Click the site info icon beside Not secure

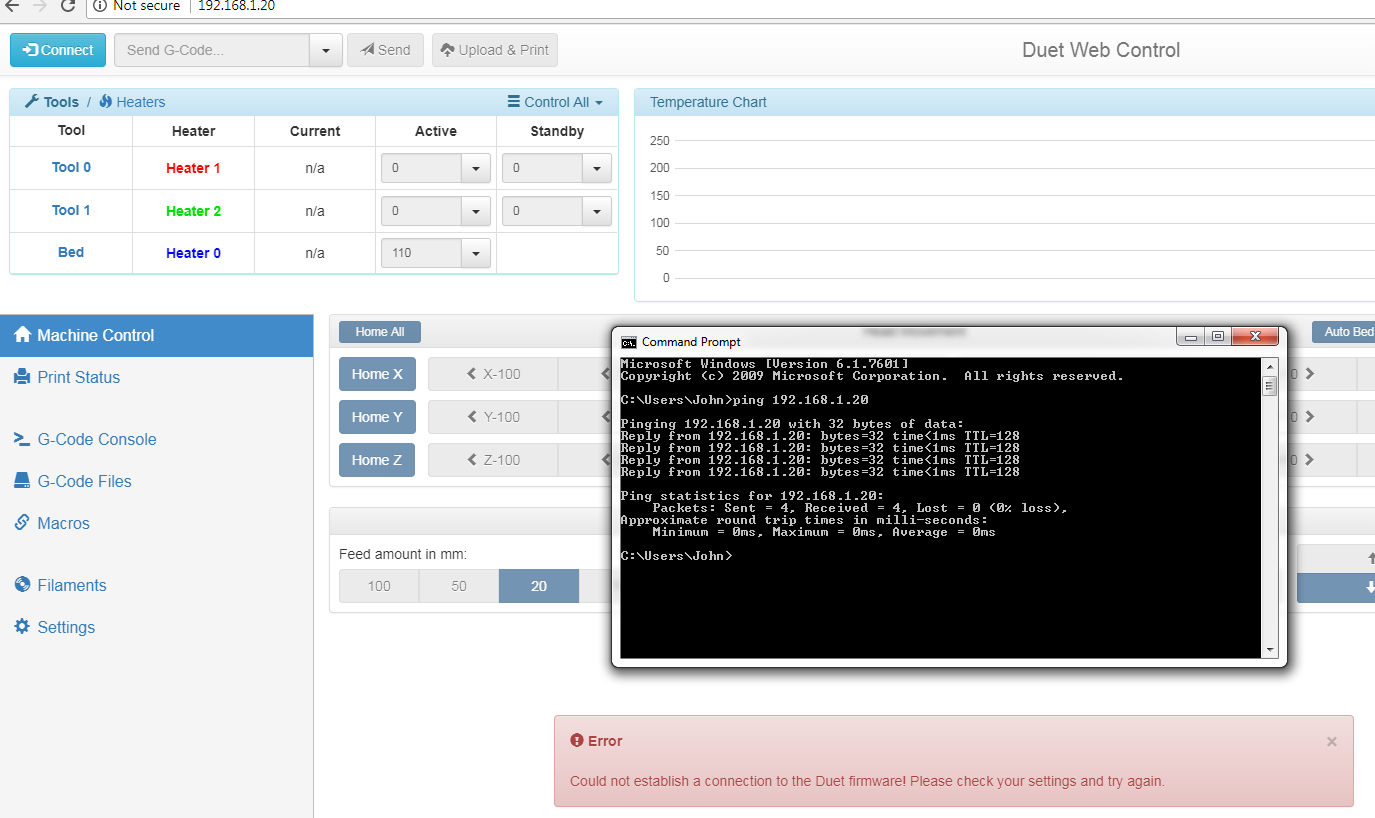[x=99, y=6]
